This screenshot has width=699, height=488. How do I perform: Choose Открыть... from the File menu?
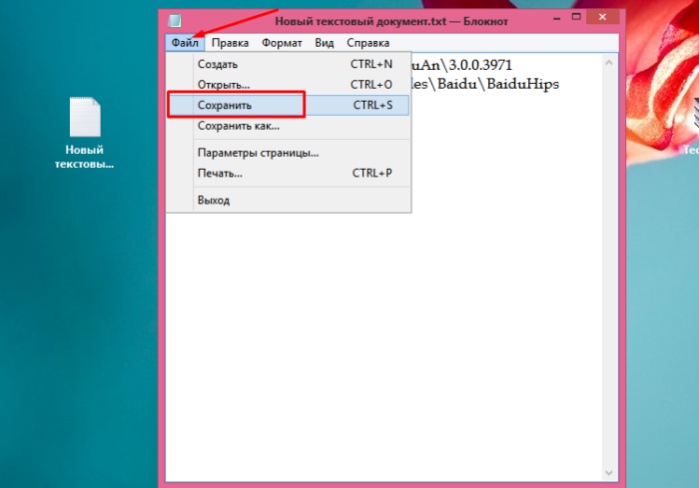point(288,85)
